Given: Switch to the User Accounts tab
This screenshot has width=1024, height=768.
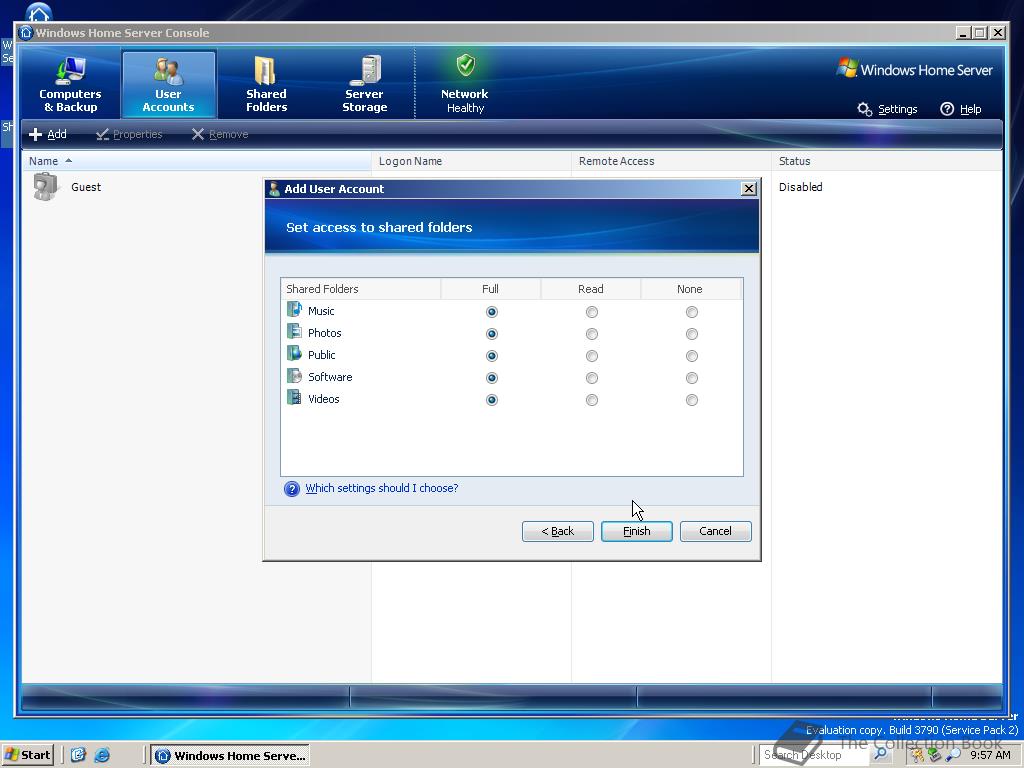Looking at the screenshot, I should pos(168,85).
